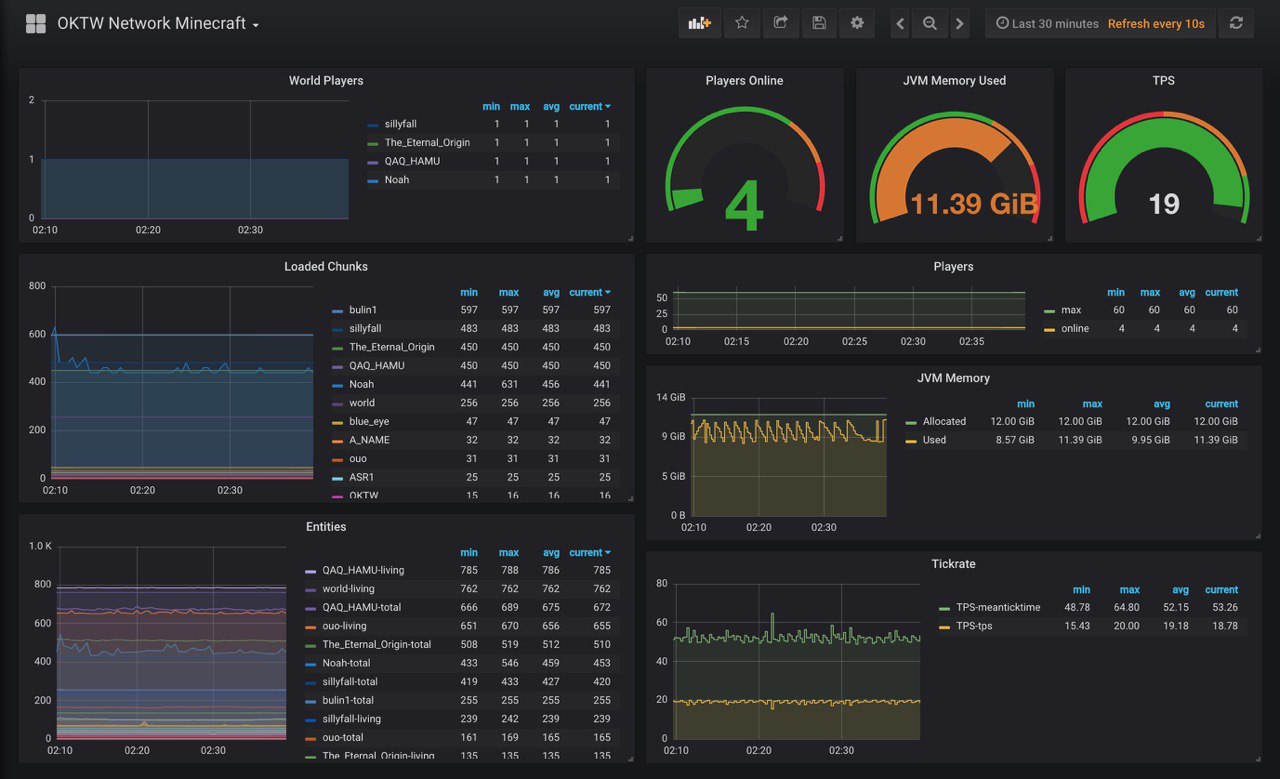This screenshot has width=1280, height=779.
Task: Open the dashboards grid icon beside the title
Action: [36, 23]
